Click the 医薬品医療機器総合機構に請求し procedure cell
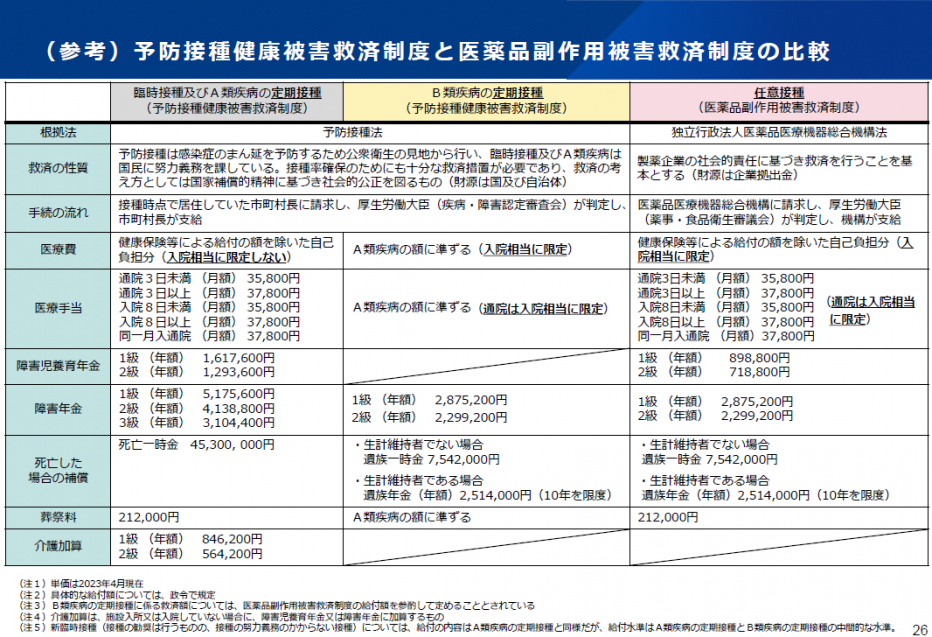 (779, 213)
